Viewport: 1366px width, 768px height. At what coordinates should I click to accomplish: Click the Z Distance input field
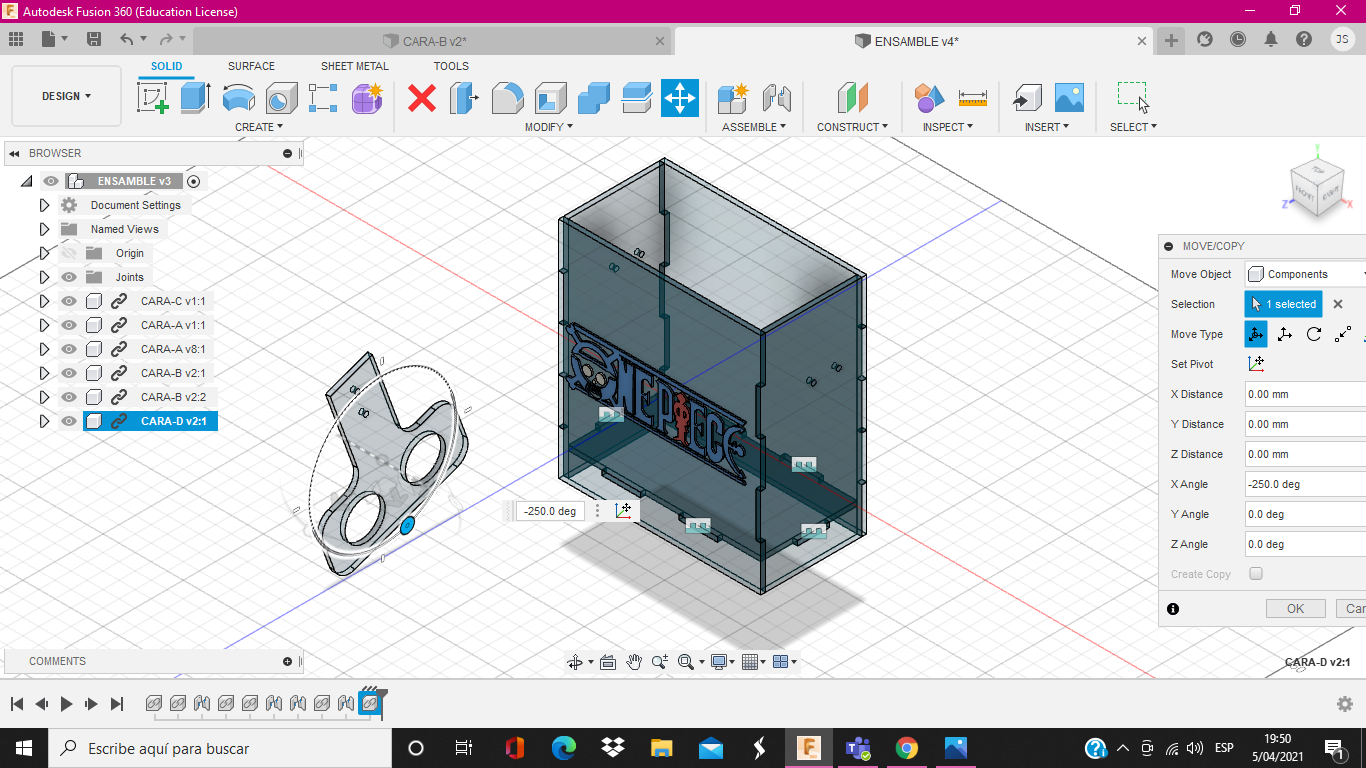(1306, 454)
